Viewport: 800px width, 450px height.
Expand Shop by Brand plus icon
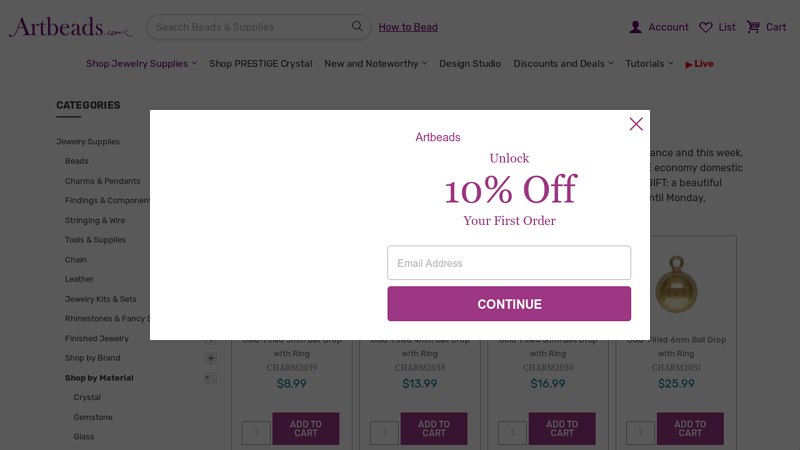tap(210, 358)
